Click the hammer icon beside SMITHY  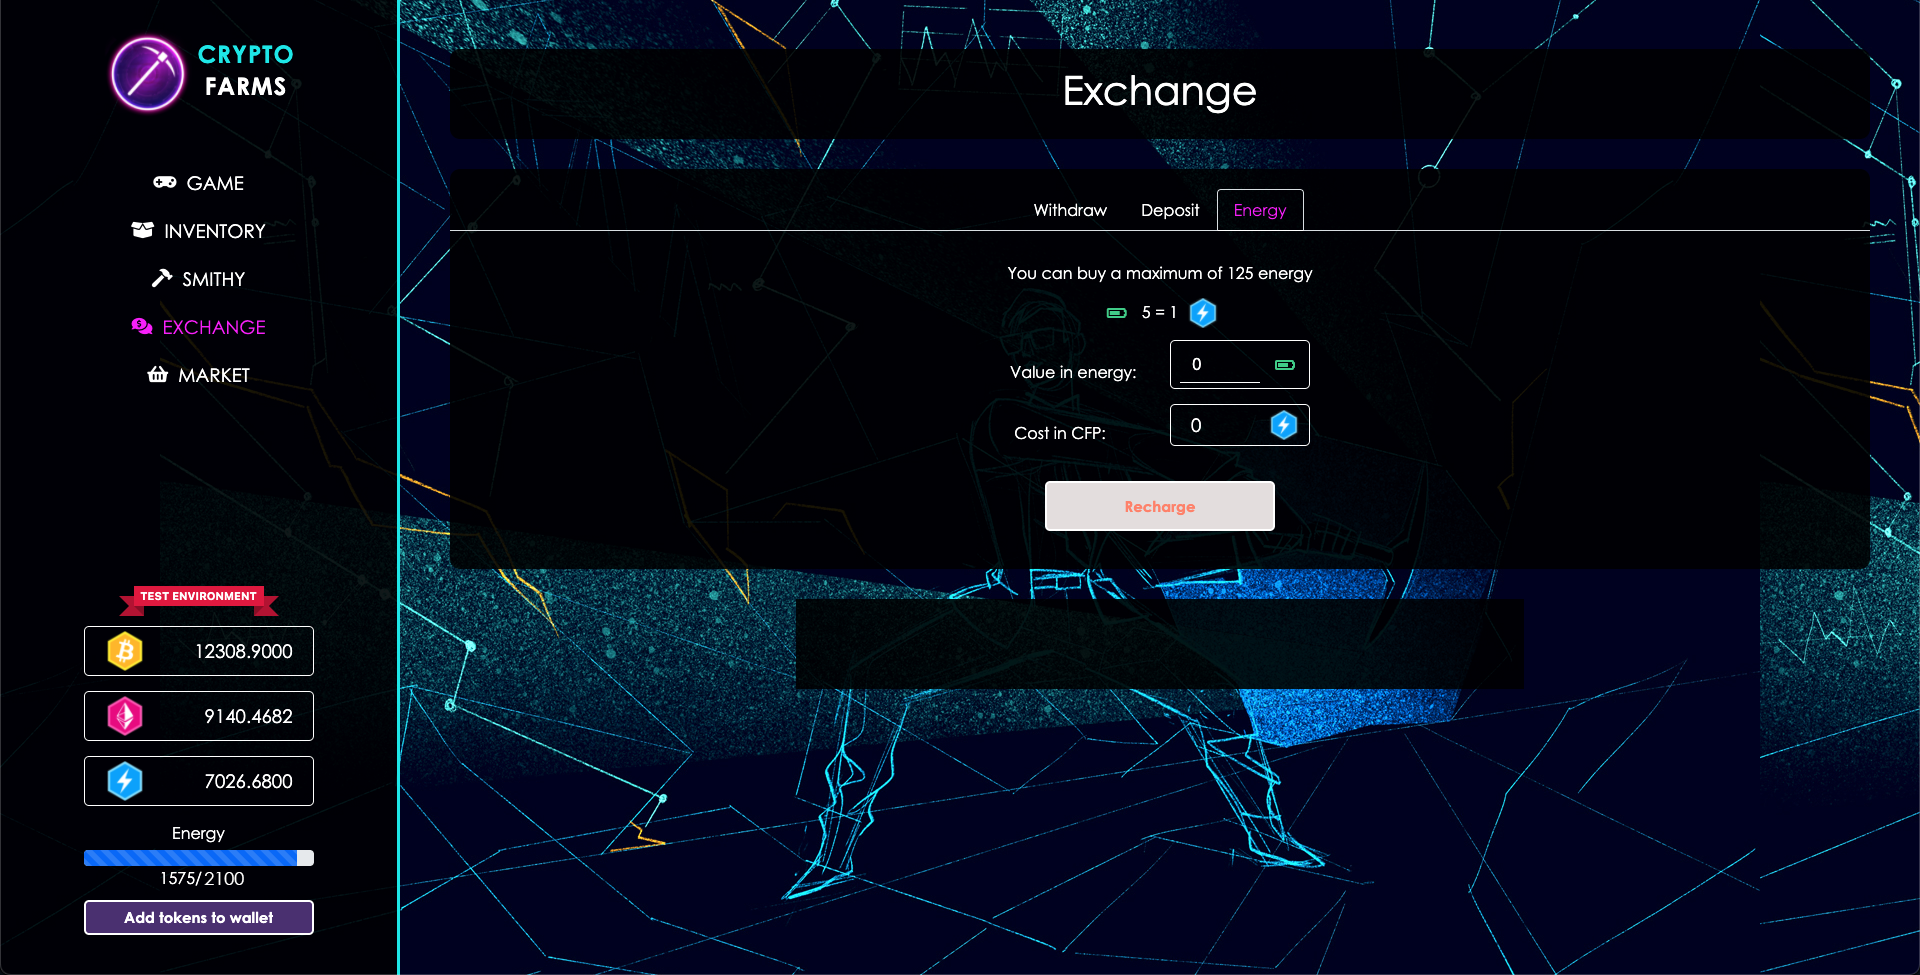(x=161, y=278)
